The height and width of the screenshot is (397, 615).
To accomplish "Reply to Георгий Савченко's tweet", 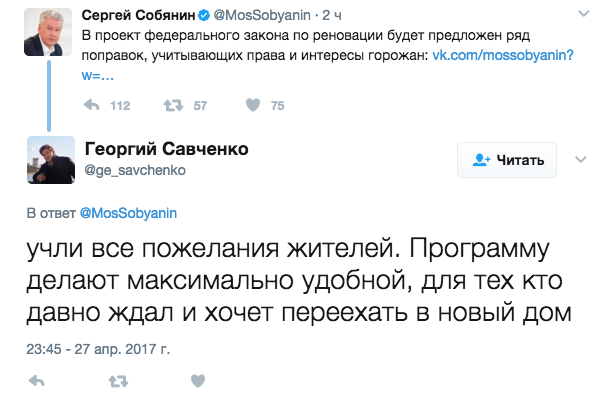I will point(37,381).
